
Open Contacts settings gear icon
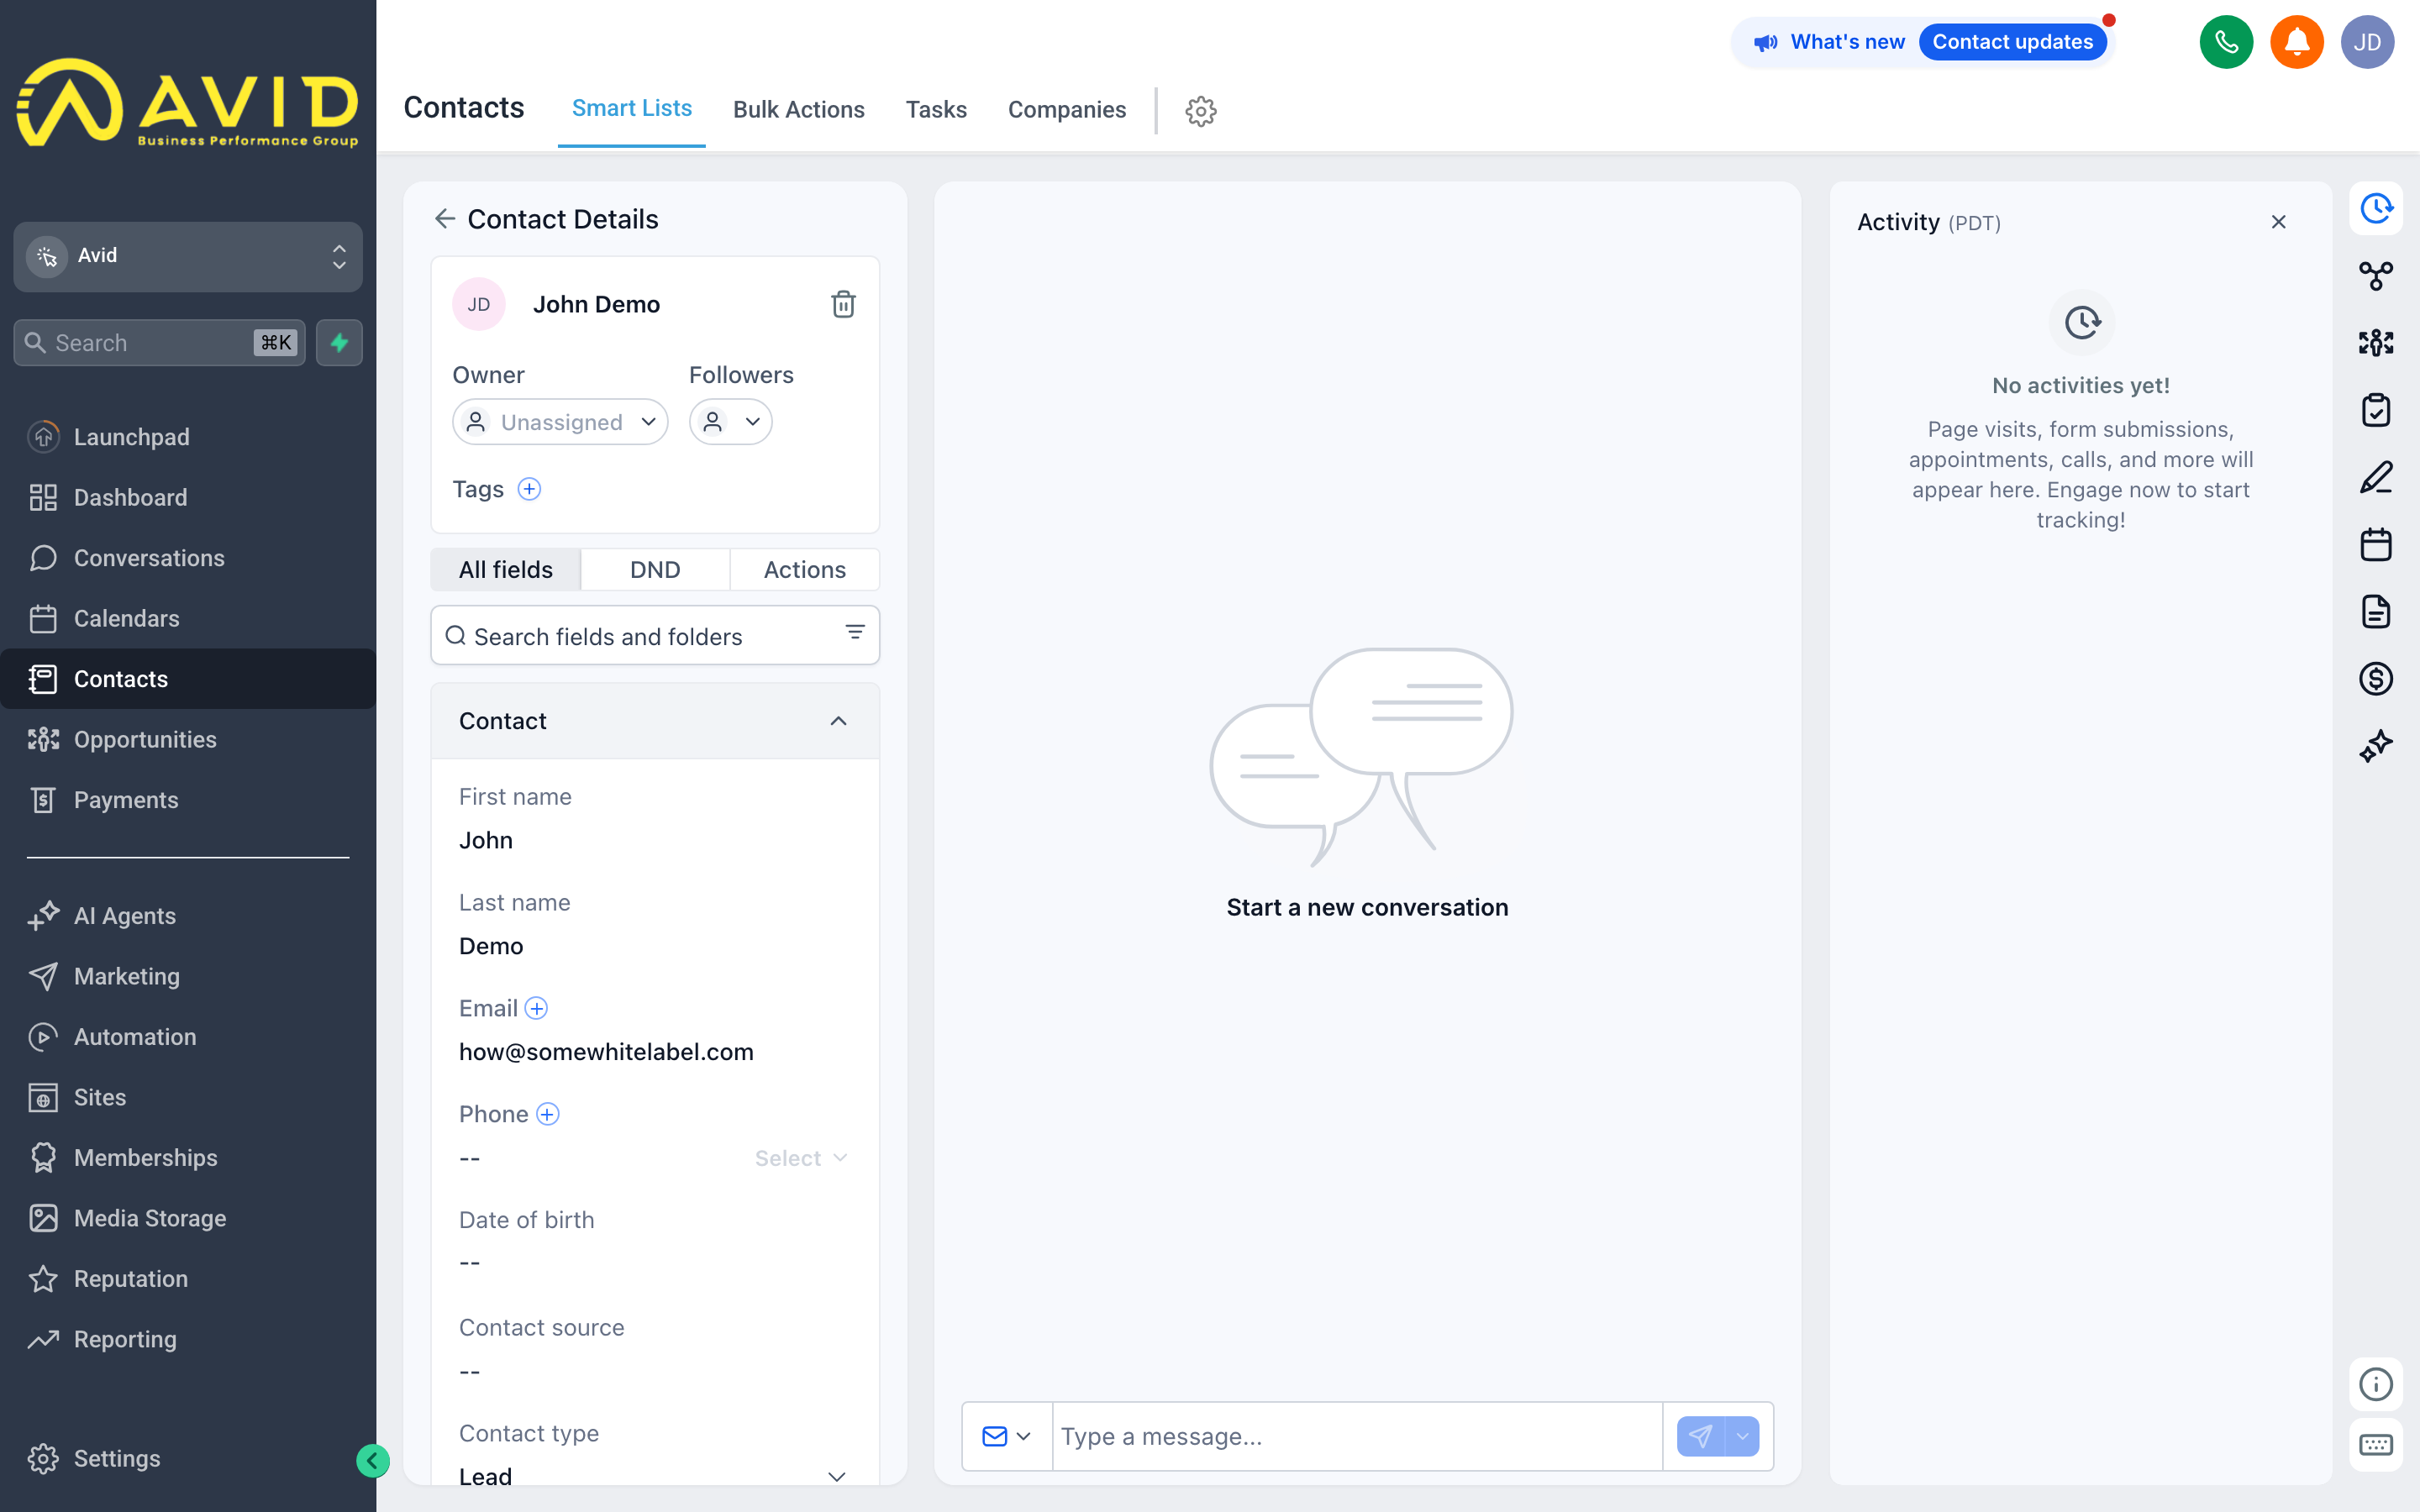(x=1200, y=111)
